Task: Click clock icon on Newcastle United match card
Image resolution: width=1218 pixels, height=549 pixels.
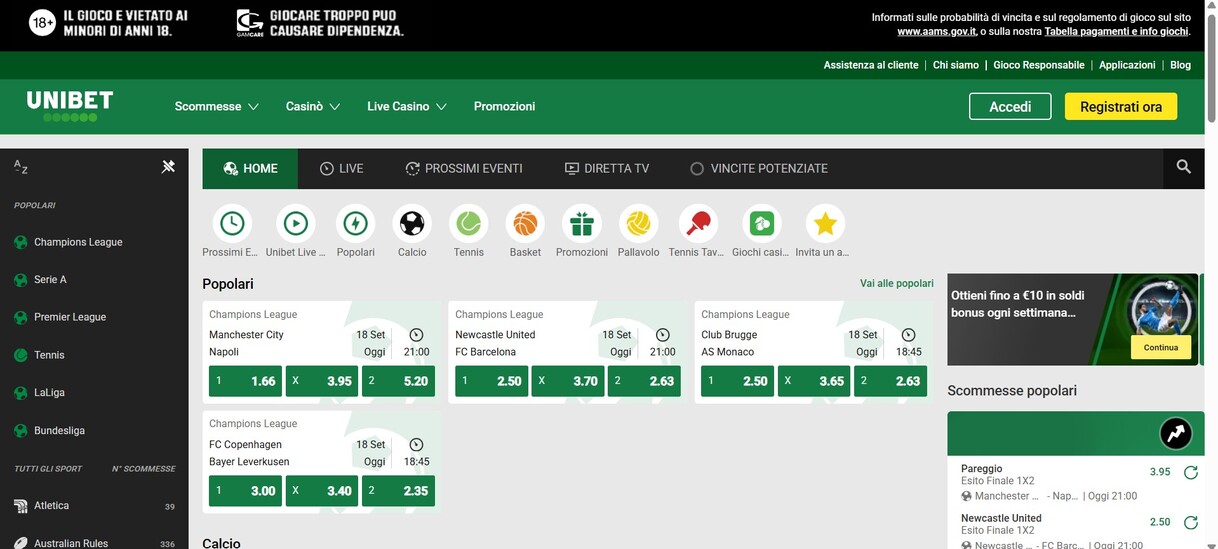Action: (x=662, y=335)
